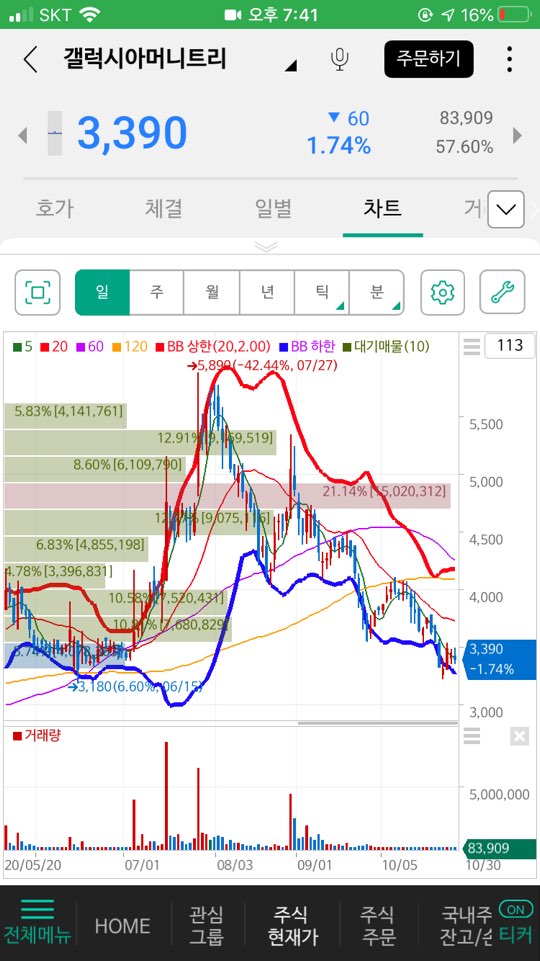Tap the 5.83% volume profile bar

click(66, 416)
